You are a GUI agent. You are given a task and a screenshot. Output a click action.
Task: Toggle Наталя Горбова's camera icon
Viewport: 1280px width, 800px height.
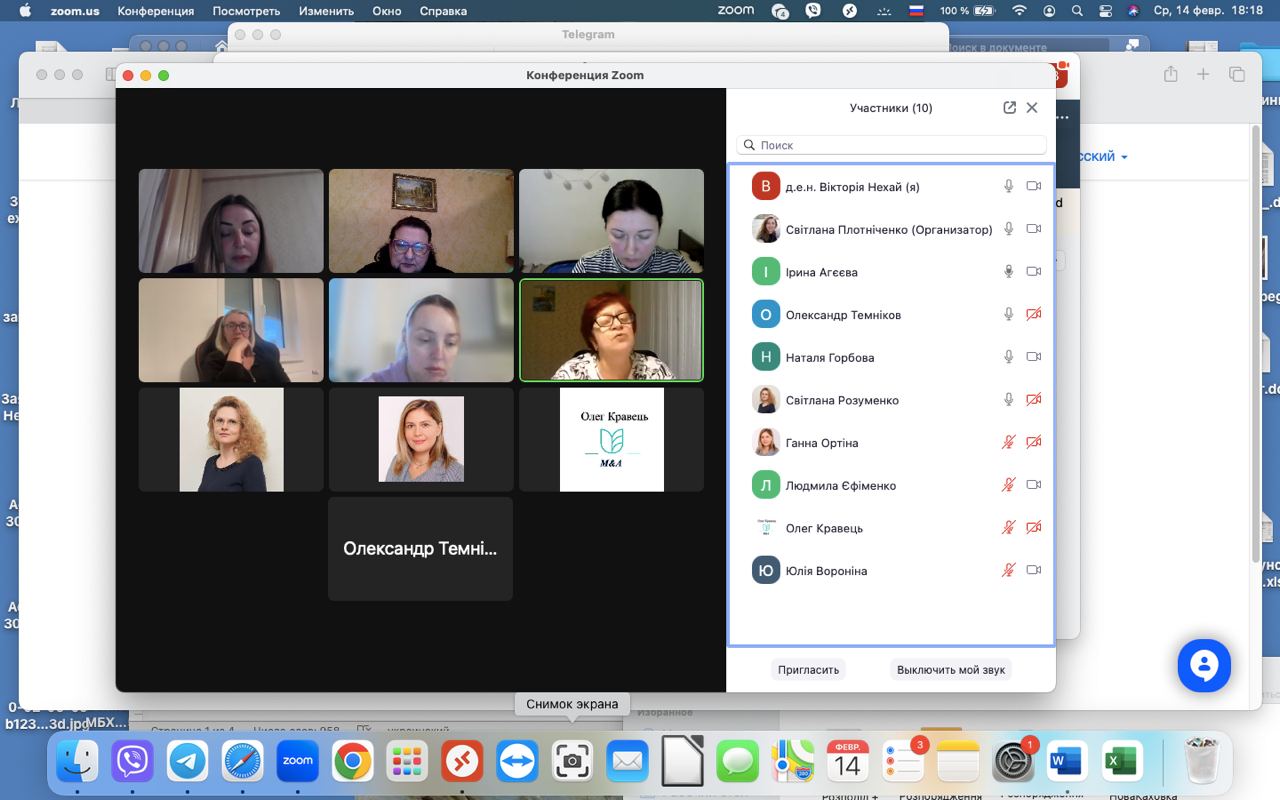(1034, 357)
